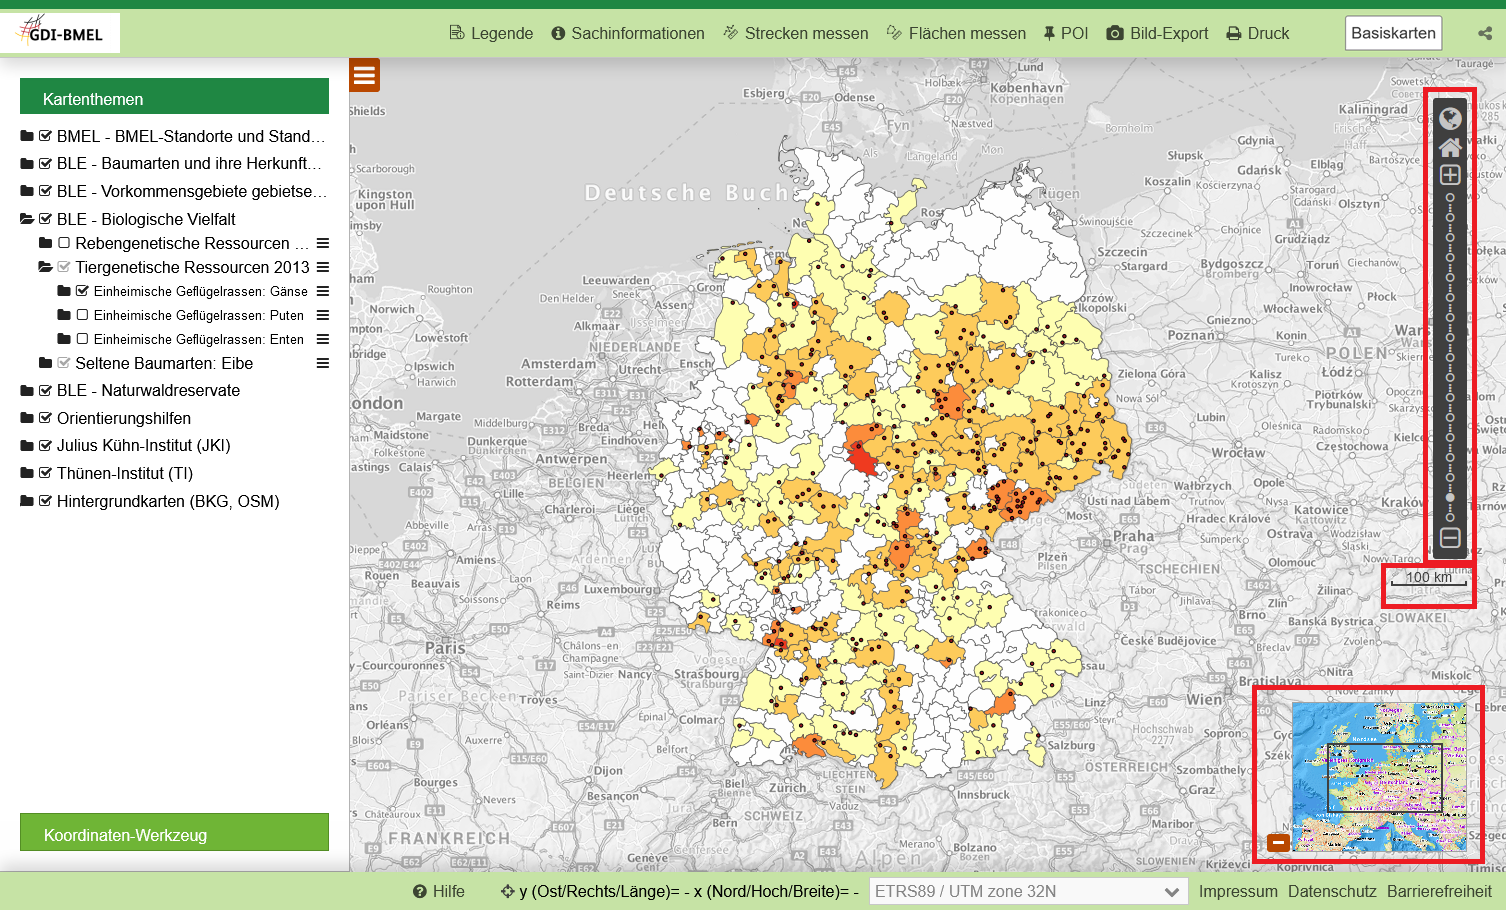Open the Impressum link
This screenshot has width=1506, height=910.
click(1238, 891)
